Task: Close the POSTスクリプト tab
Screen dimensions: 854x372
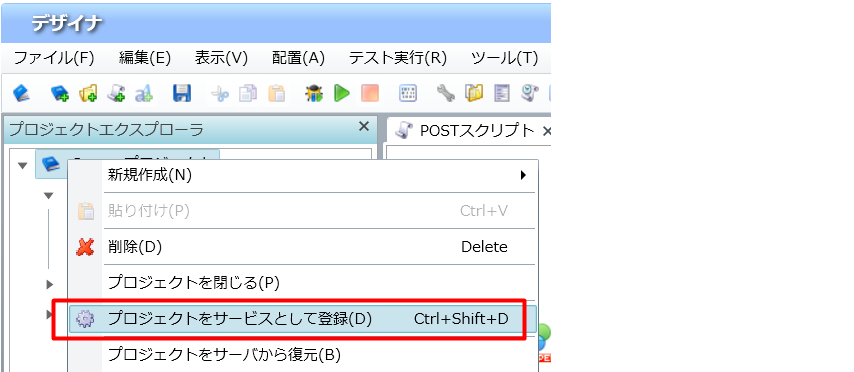Action: (547, 131)
